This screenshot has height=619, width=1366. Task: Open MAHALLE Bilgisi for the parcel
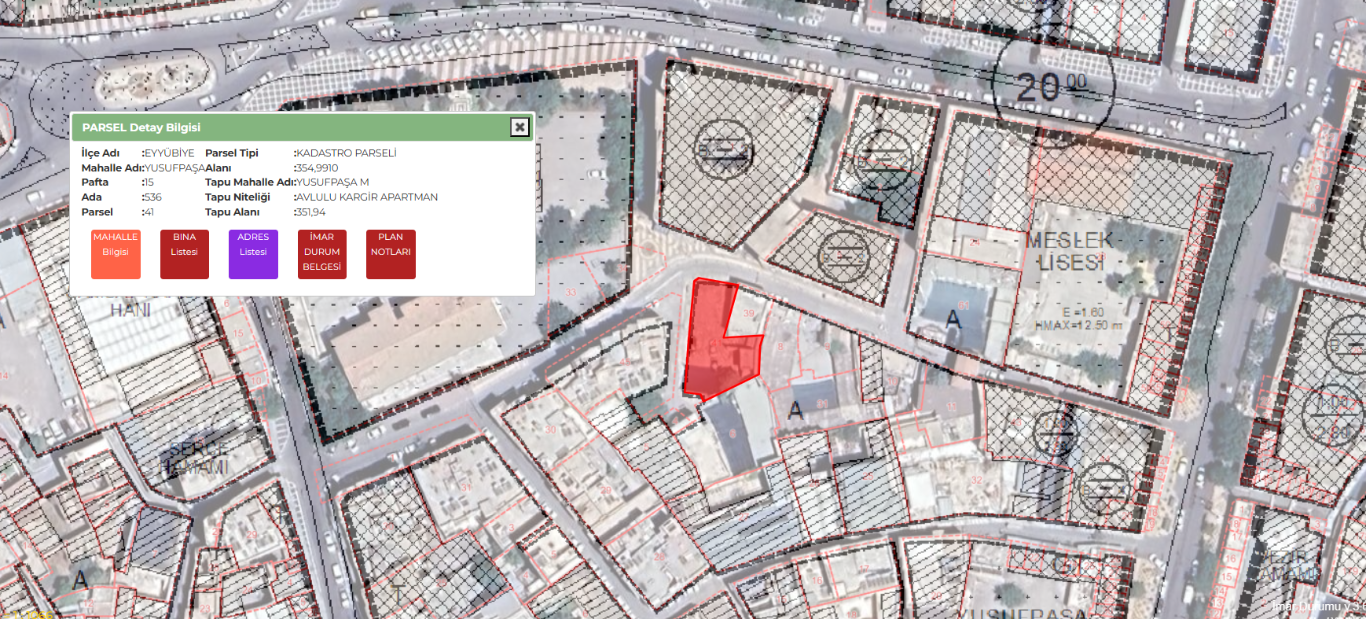click(115, 254)
